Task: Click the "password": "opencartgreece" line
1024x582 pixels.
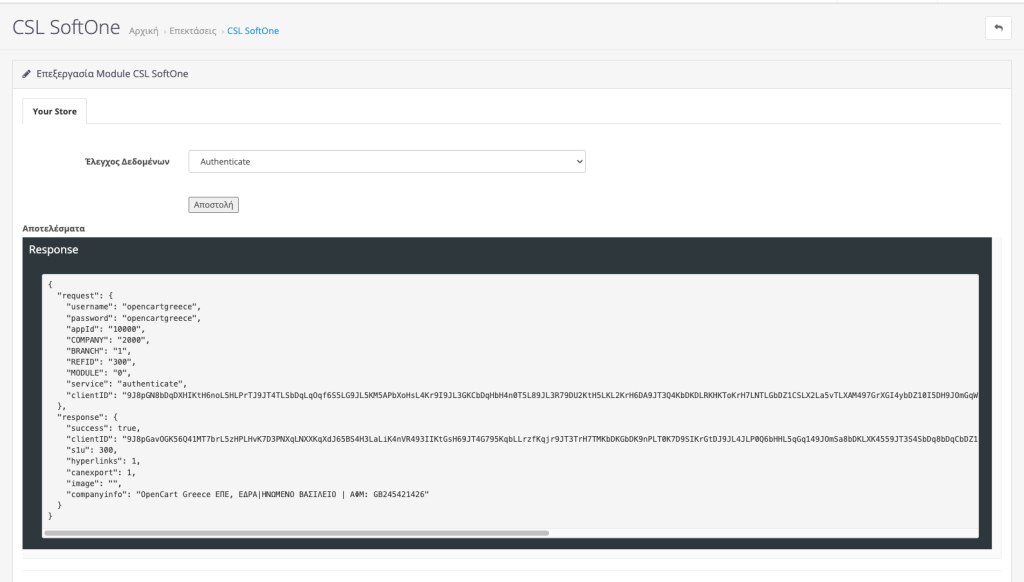Action: (x=133, y=318)
